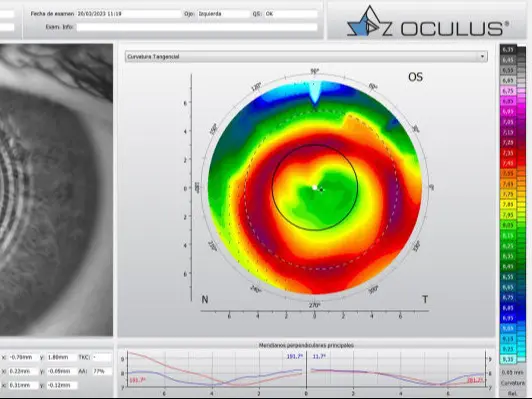The image size is (532, 399).
Task: Click the Meridianos perpendiculares principales title
Action: (x=306, y=345)
